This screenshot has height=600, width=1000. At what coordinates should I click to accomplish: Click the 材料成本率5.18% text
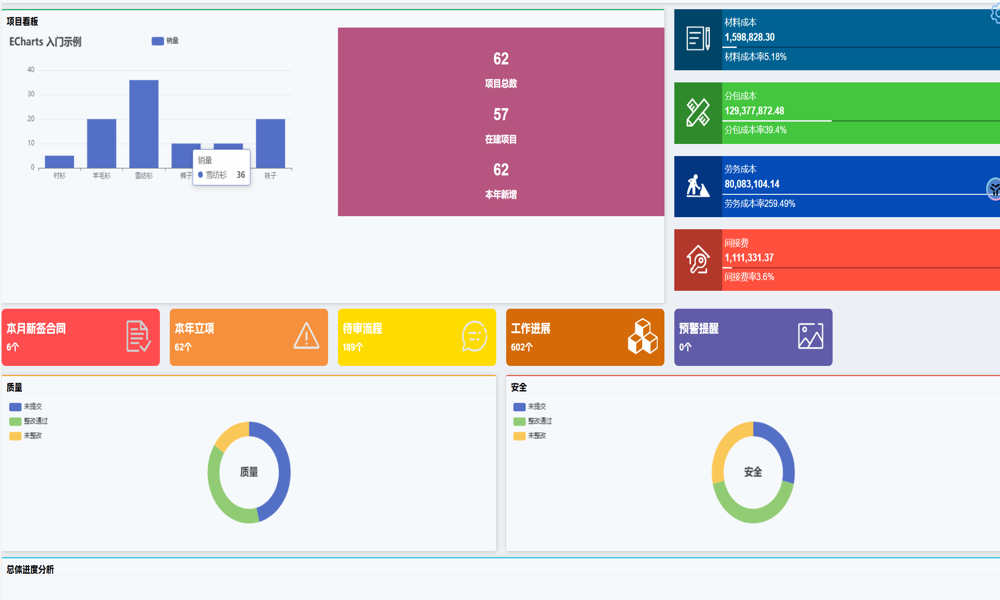[755, 57]
